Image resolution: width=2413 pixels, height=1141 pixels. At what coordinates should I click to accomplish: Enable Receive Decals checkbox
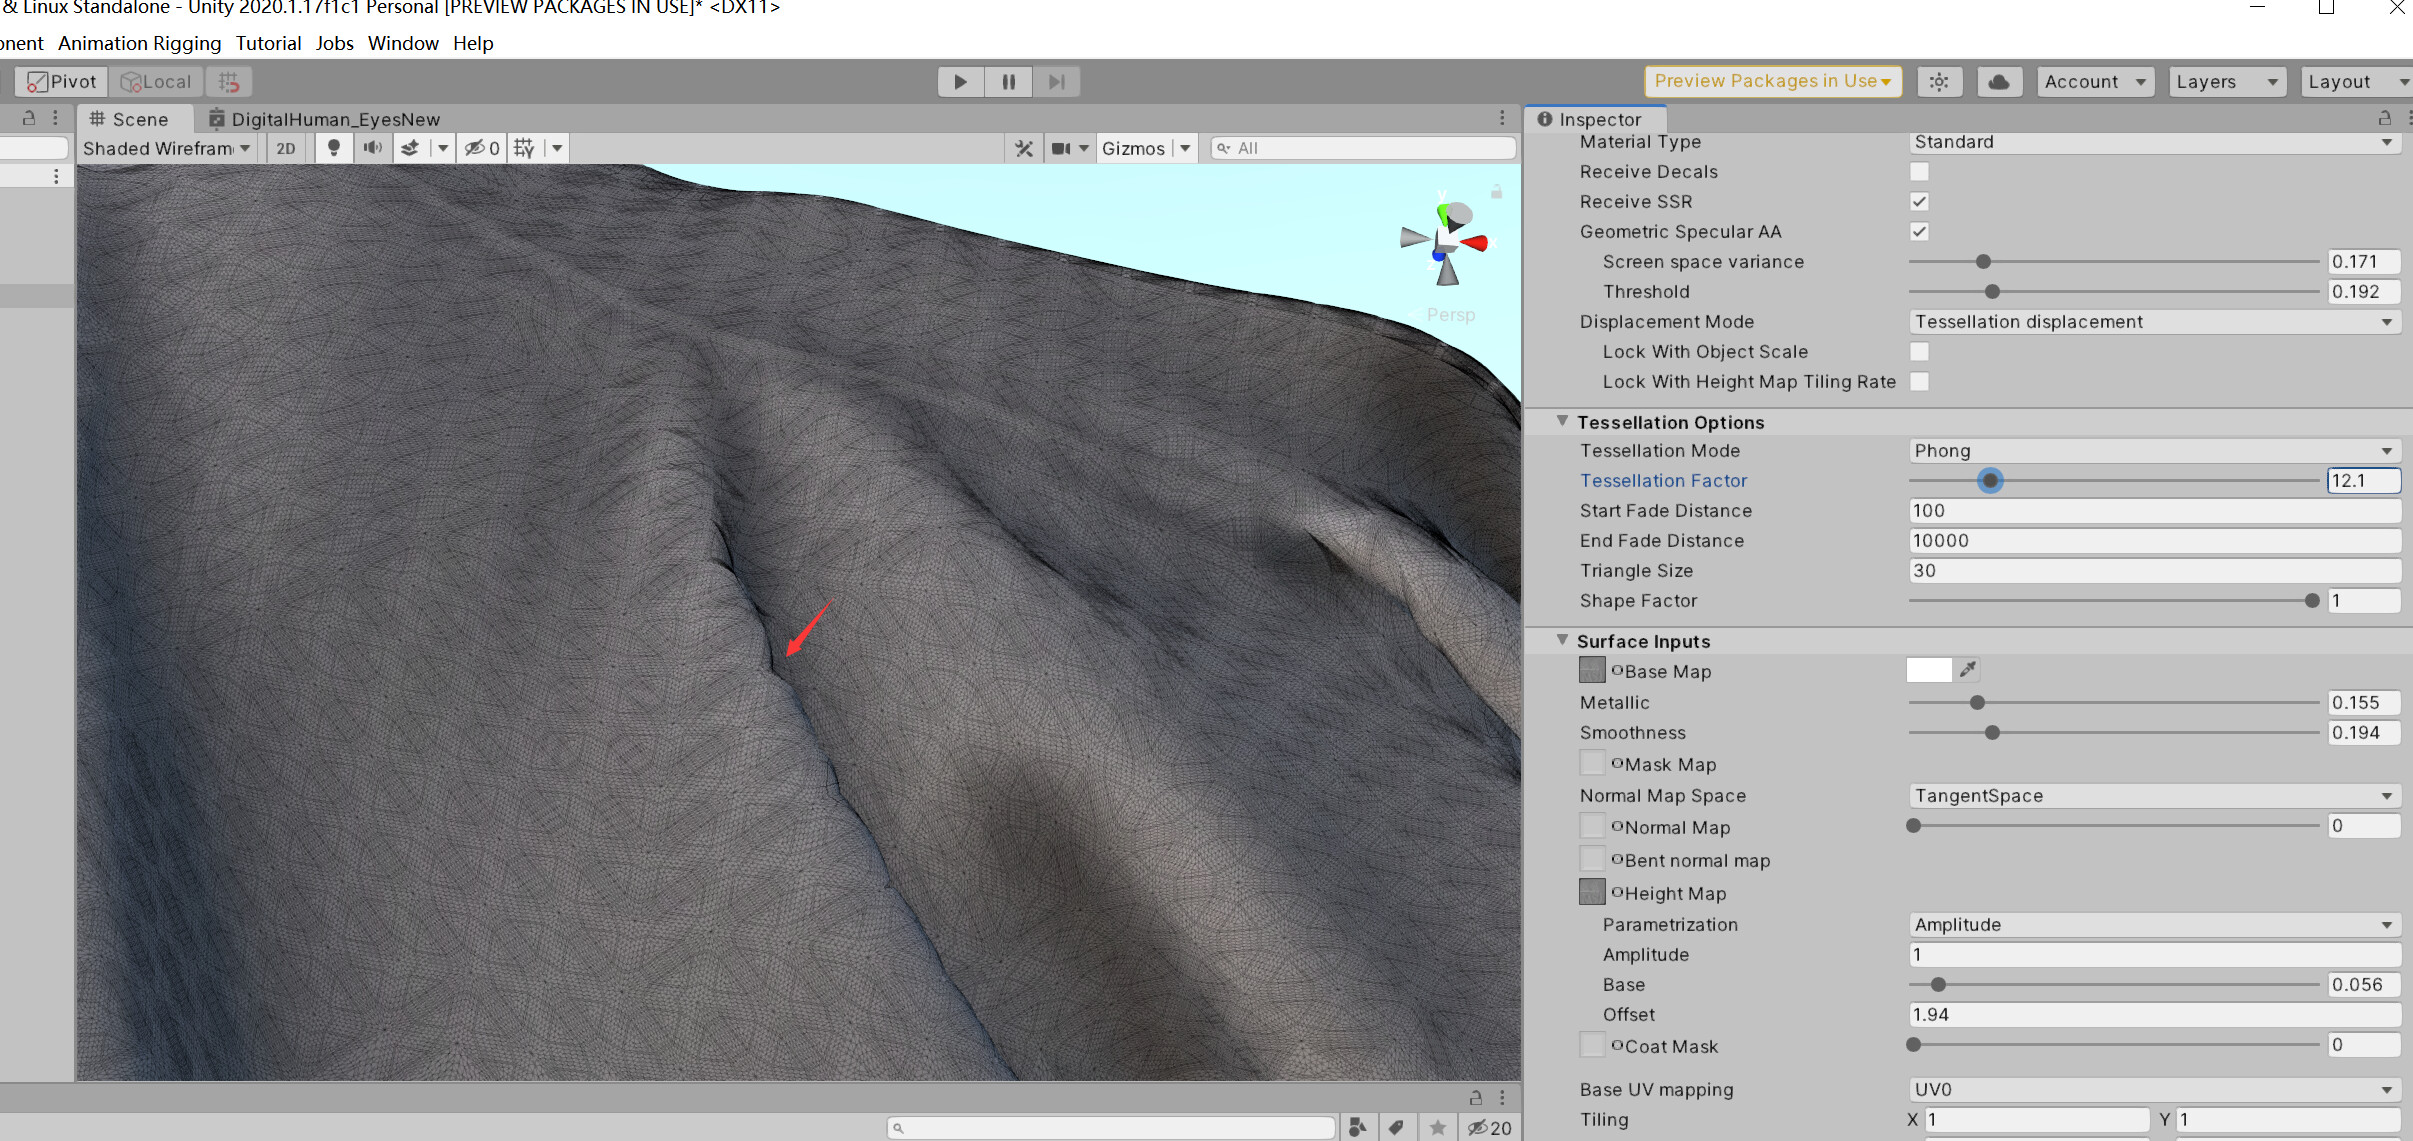click(x=1918, y=171)
